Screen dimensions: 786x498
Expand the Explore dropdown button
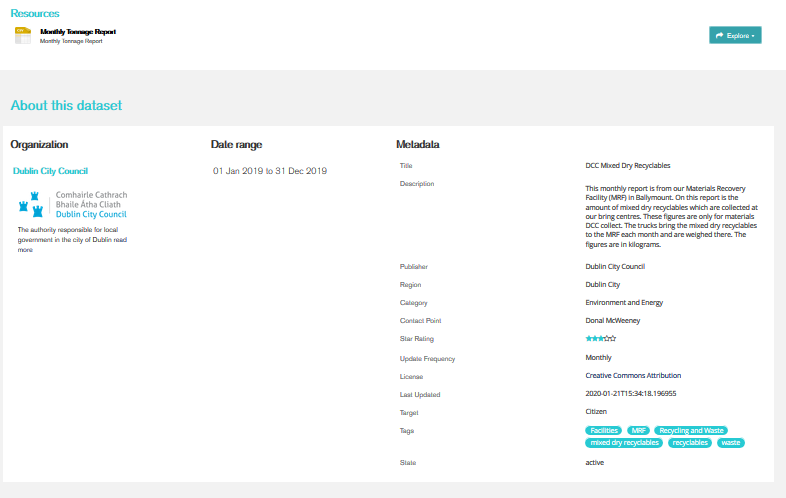click(735, 35)
